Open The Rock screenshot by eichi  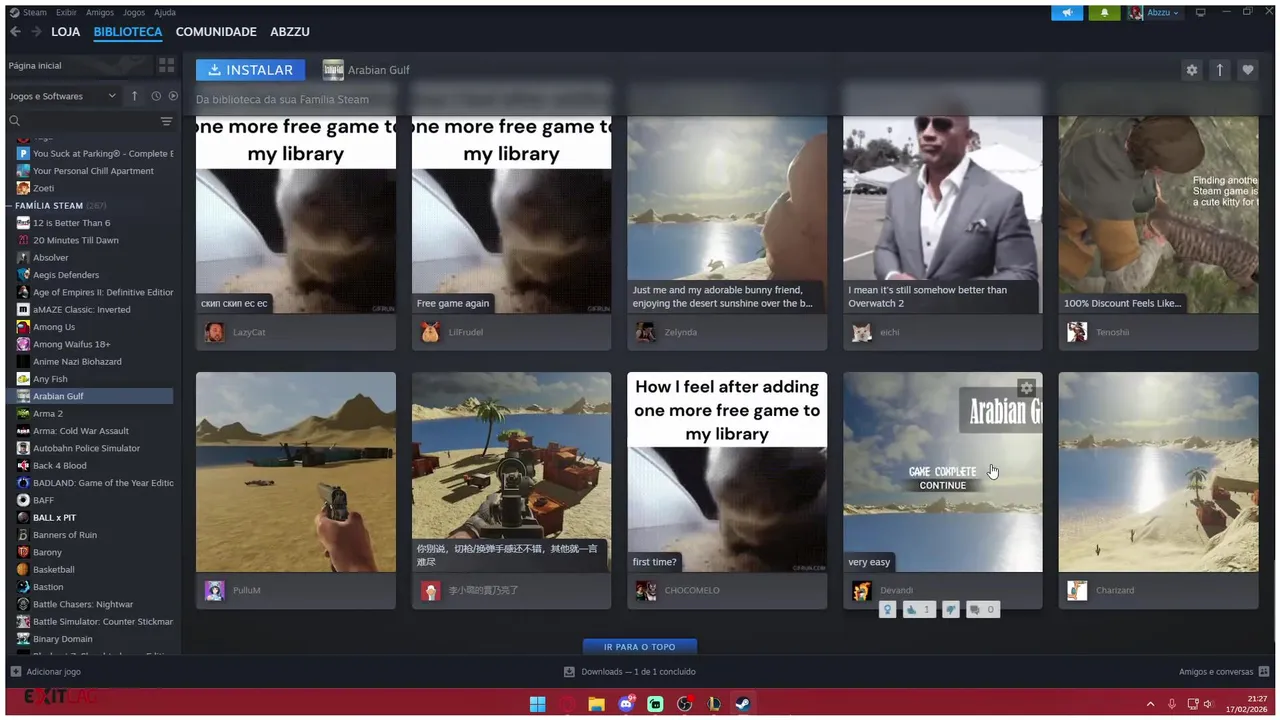point(943,214)
